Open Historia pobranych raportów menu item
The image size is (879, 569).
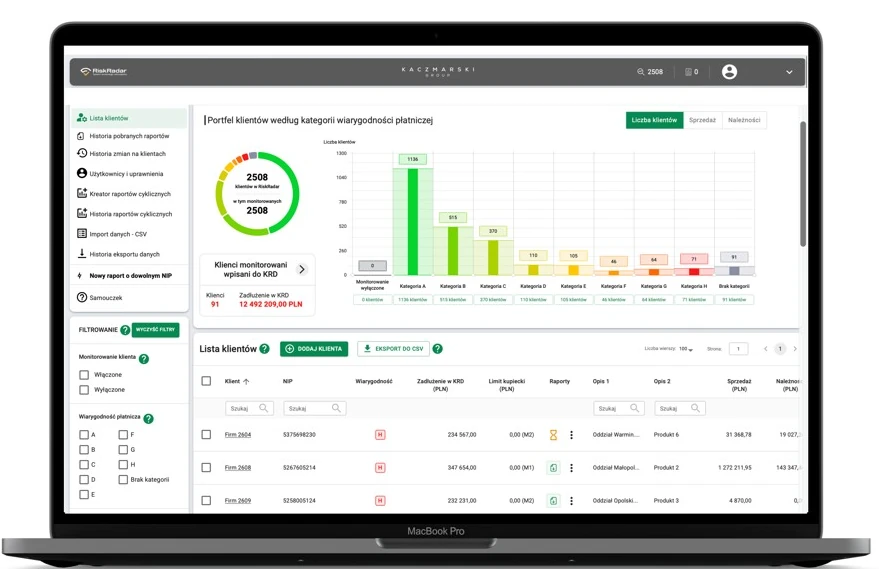(129, 136)
